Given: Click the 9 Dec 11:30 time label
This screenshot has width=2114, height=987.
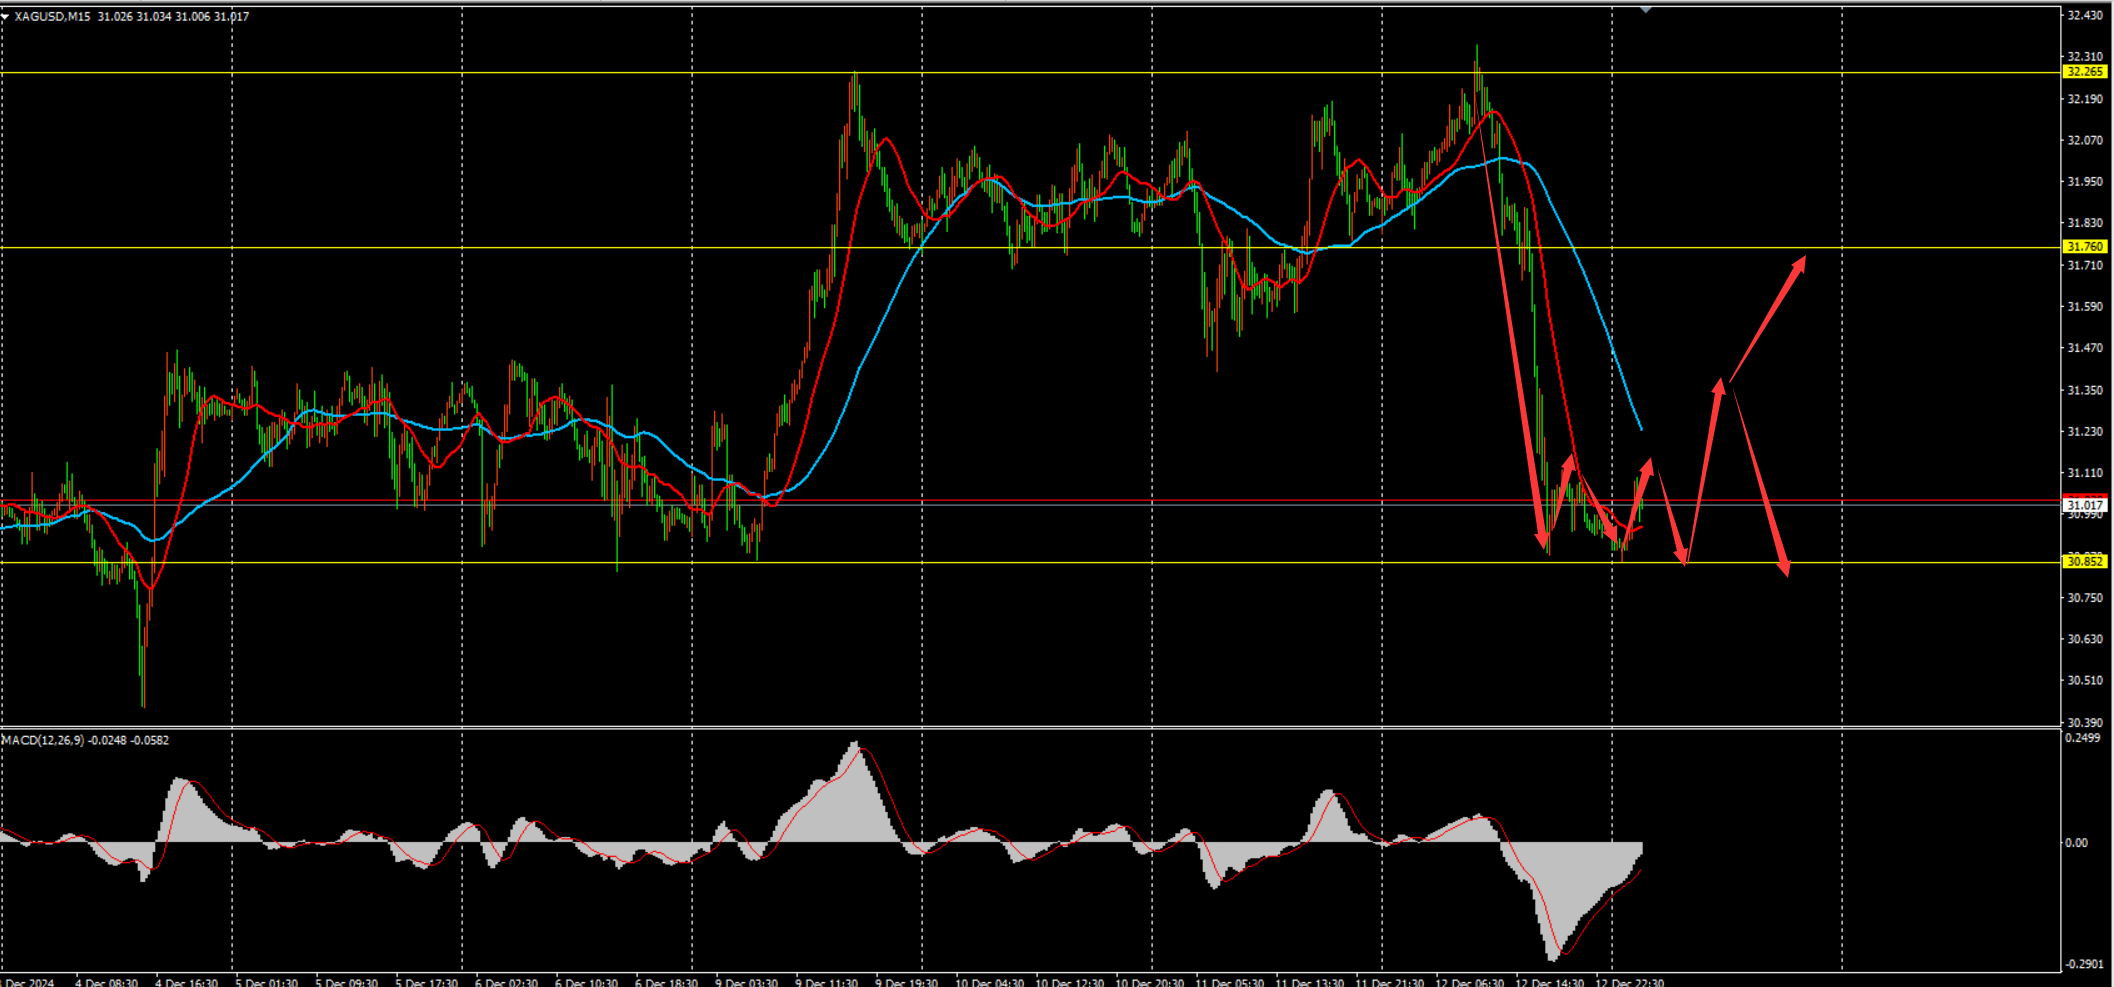Looking at the screenshot, I should (x=826, y=982).
